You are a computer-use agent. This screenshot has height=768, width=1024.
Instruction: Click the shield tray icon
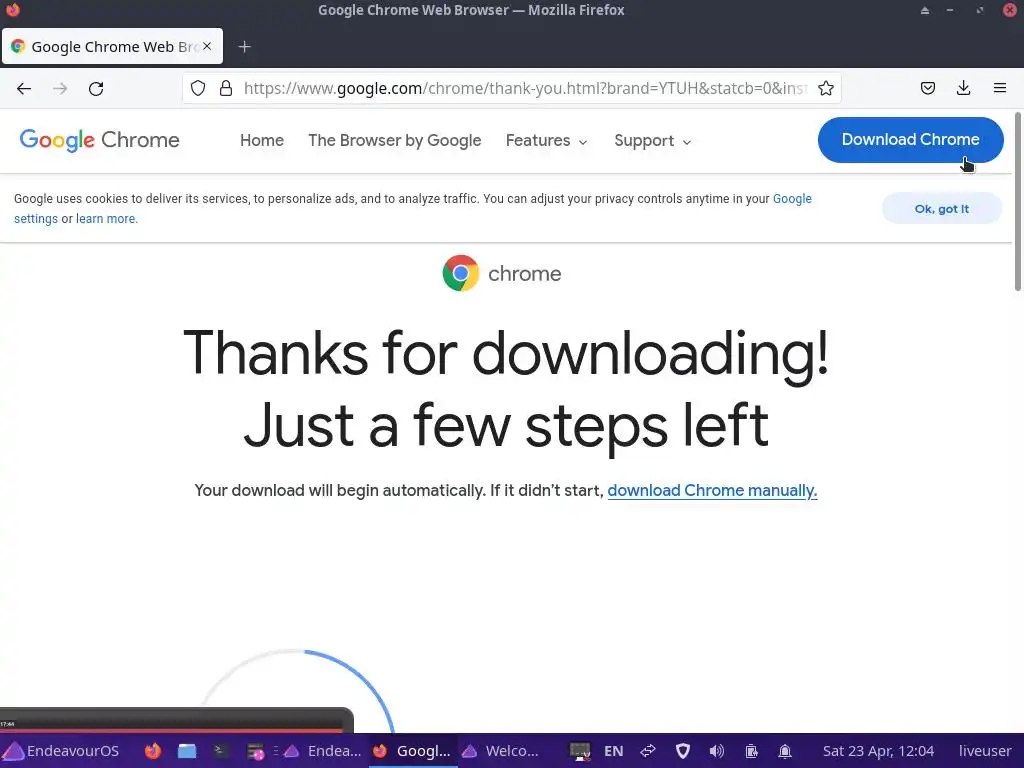pyautogui.click(x=682, y=751)
